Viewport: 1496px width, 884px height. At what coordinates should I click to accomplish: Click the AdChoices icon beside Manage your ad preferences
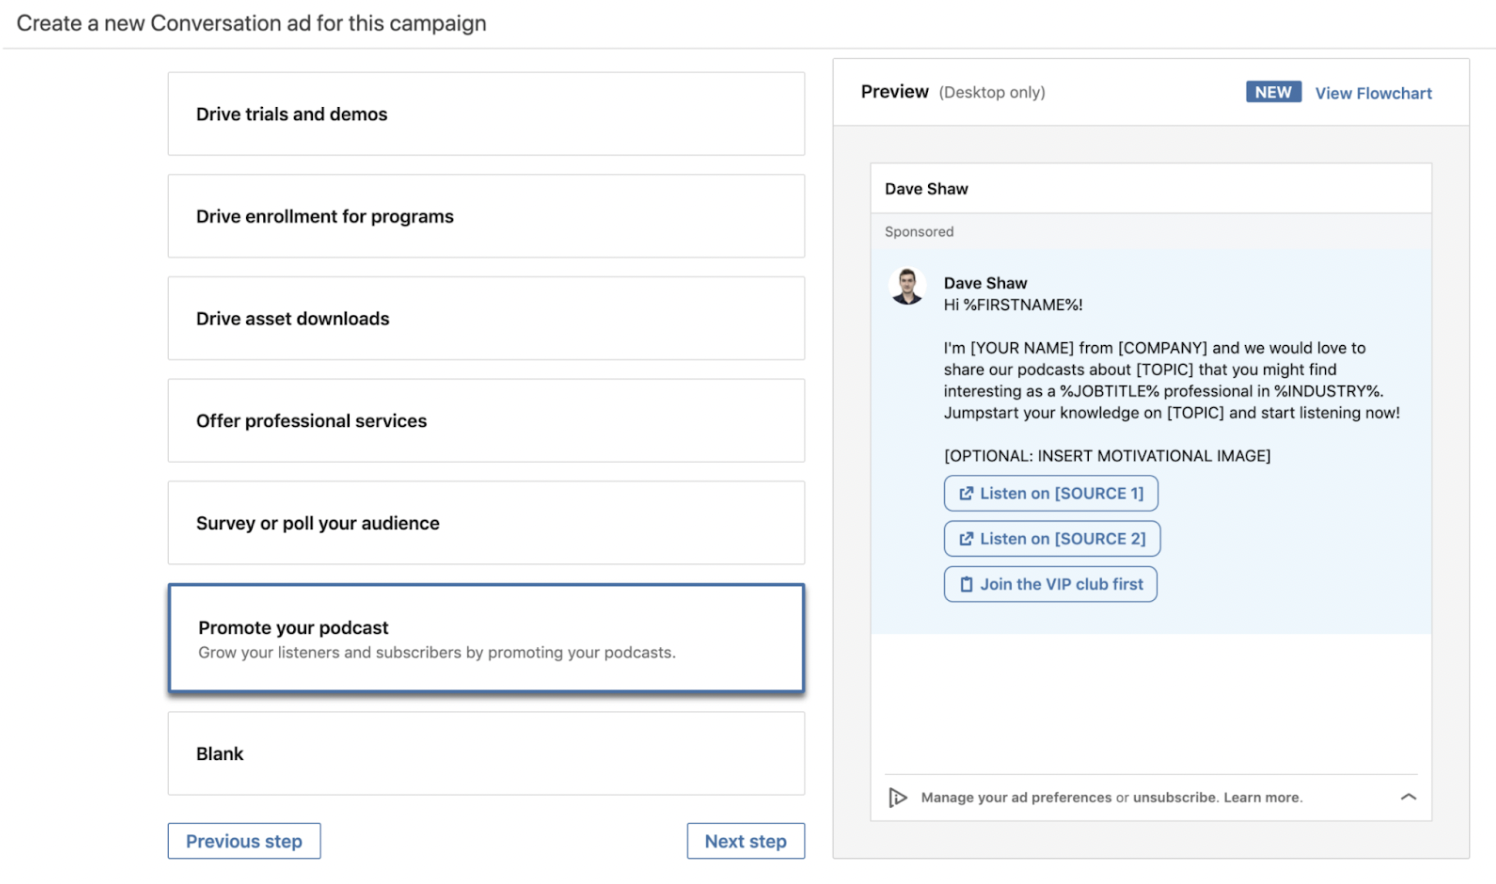point(898,797)
